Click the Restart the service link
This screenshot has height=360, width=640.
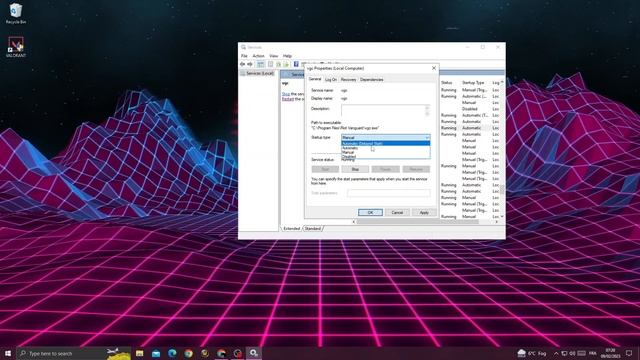point(288,99)
